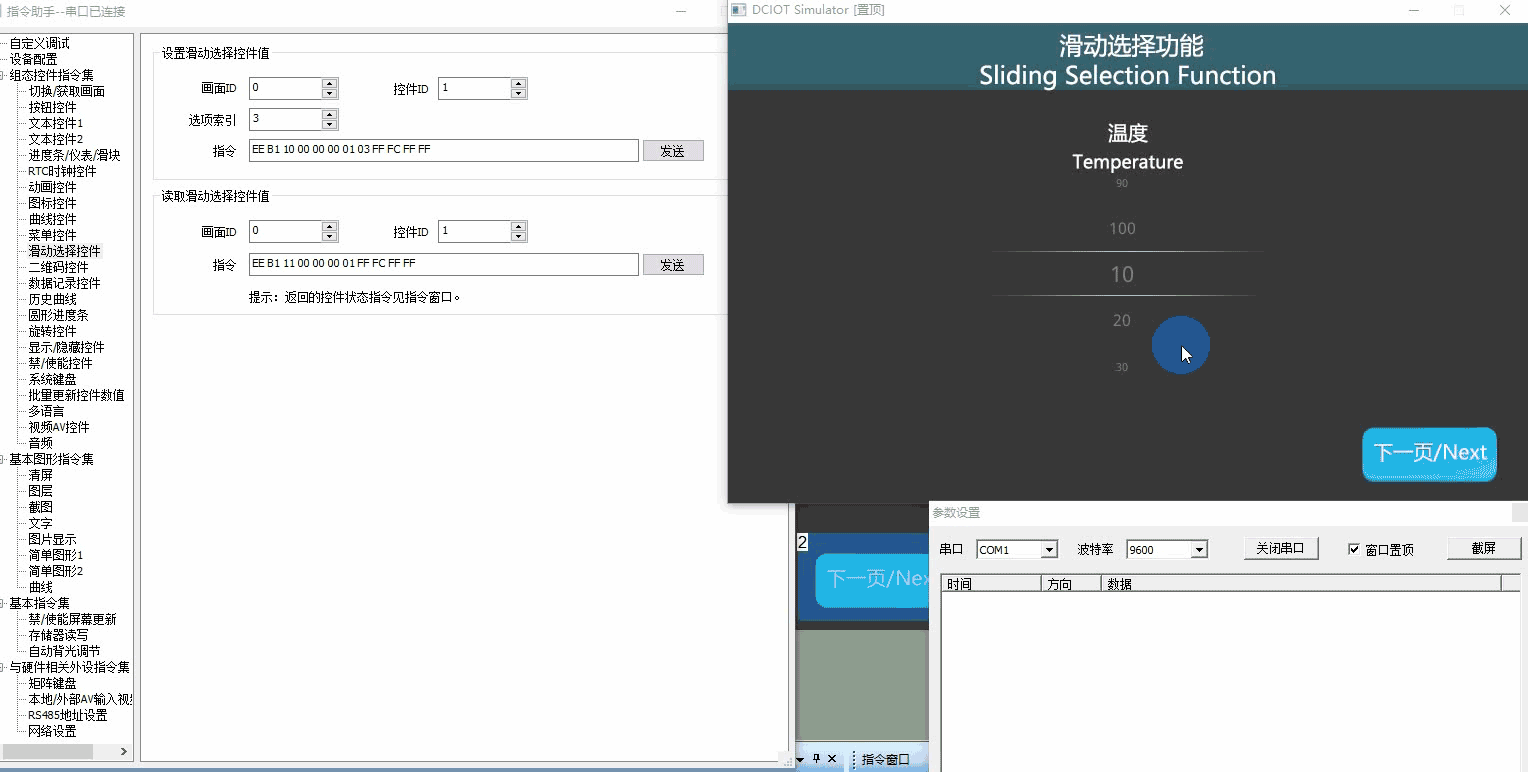Image resolution: width=1528 pixels, height=772 pixels.
Task: Select 网络设置 tree item
Action: 52,731
